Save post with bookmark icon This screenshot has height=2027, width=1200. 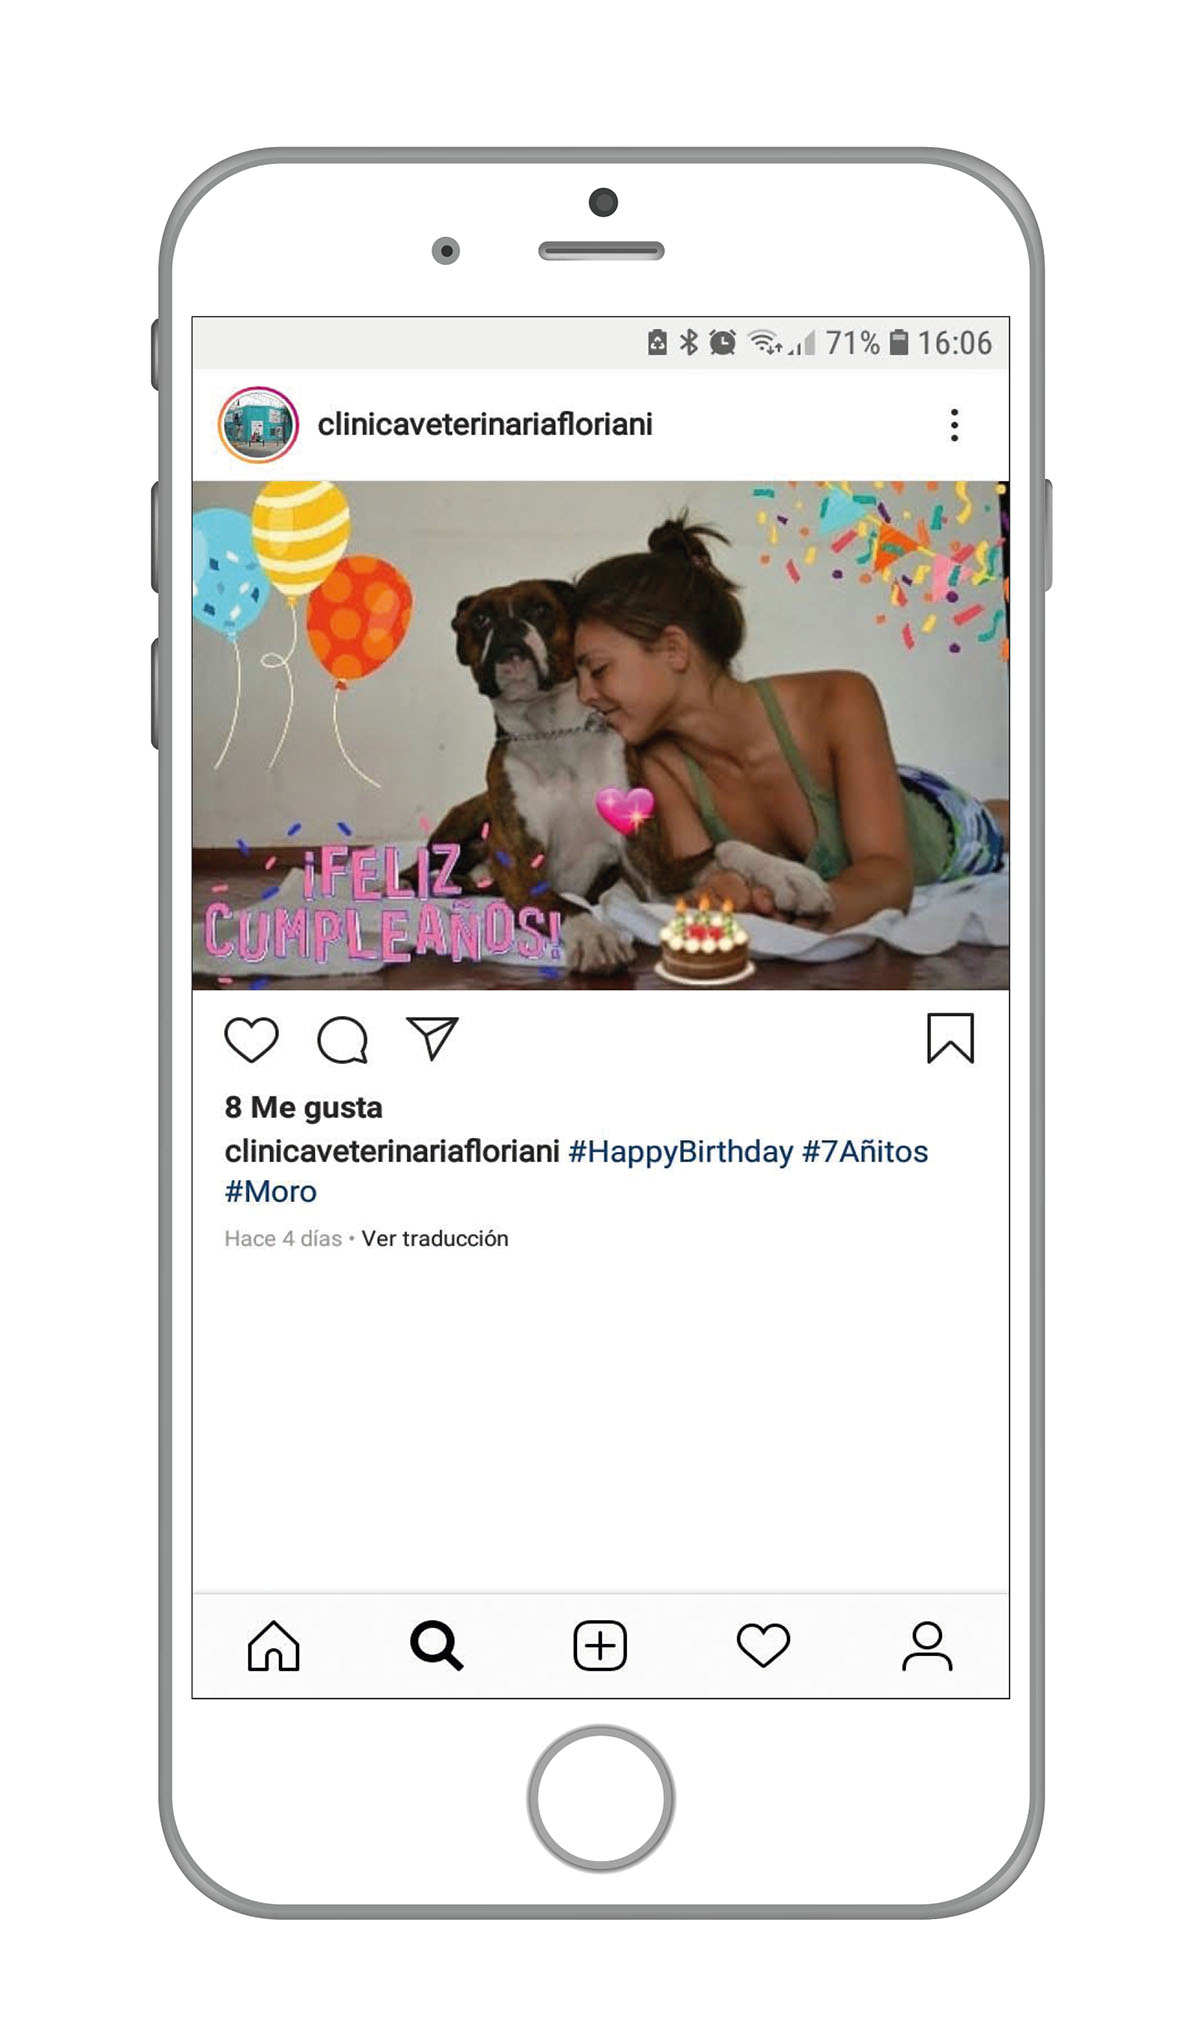(x=950, y=1038)
